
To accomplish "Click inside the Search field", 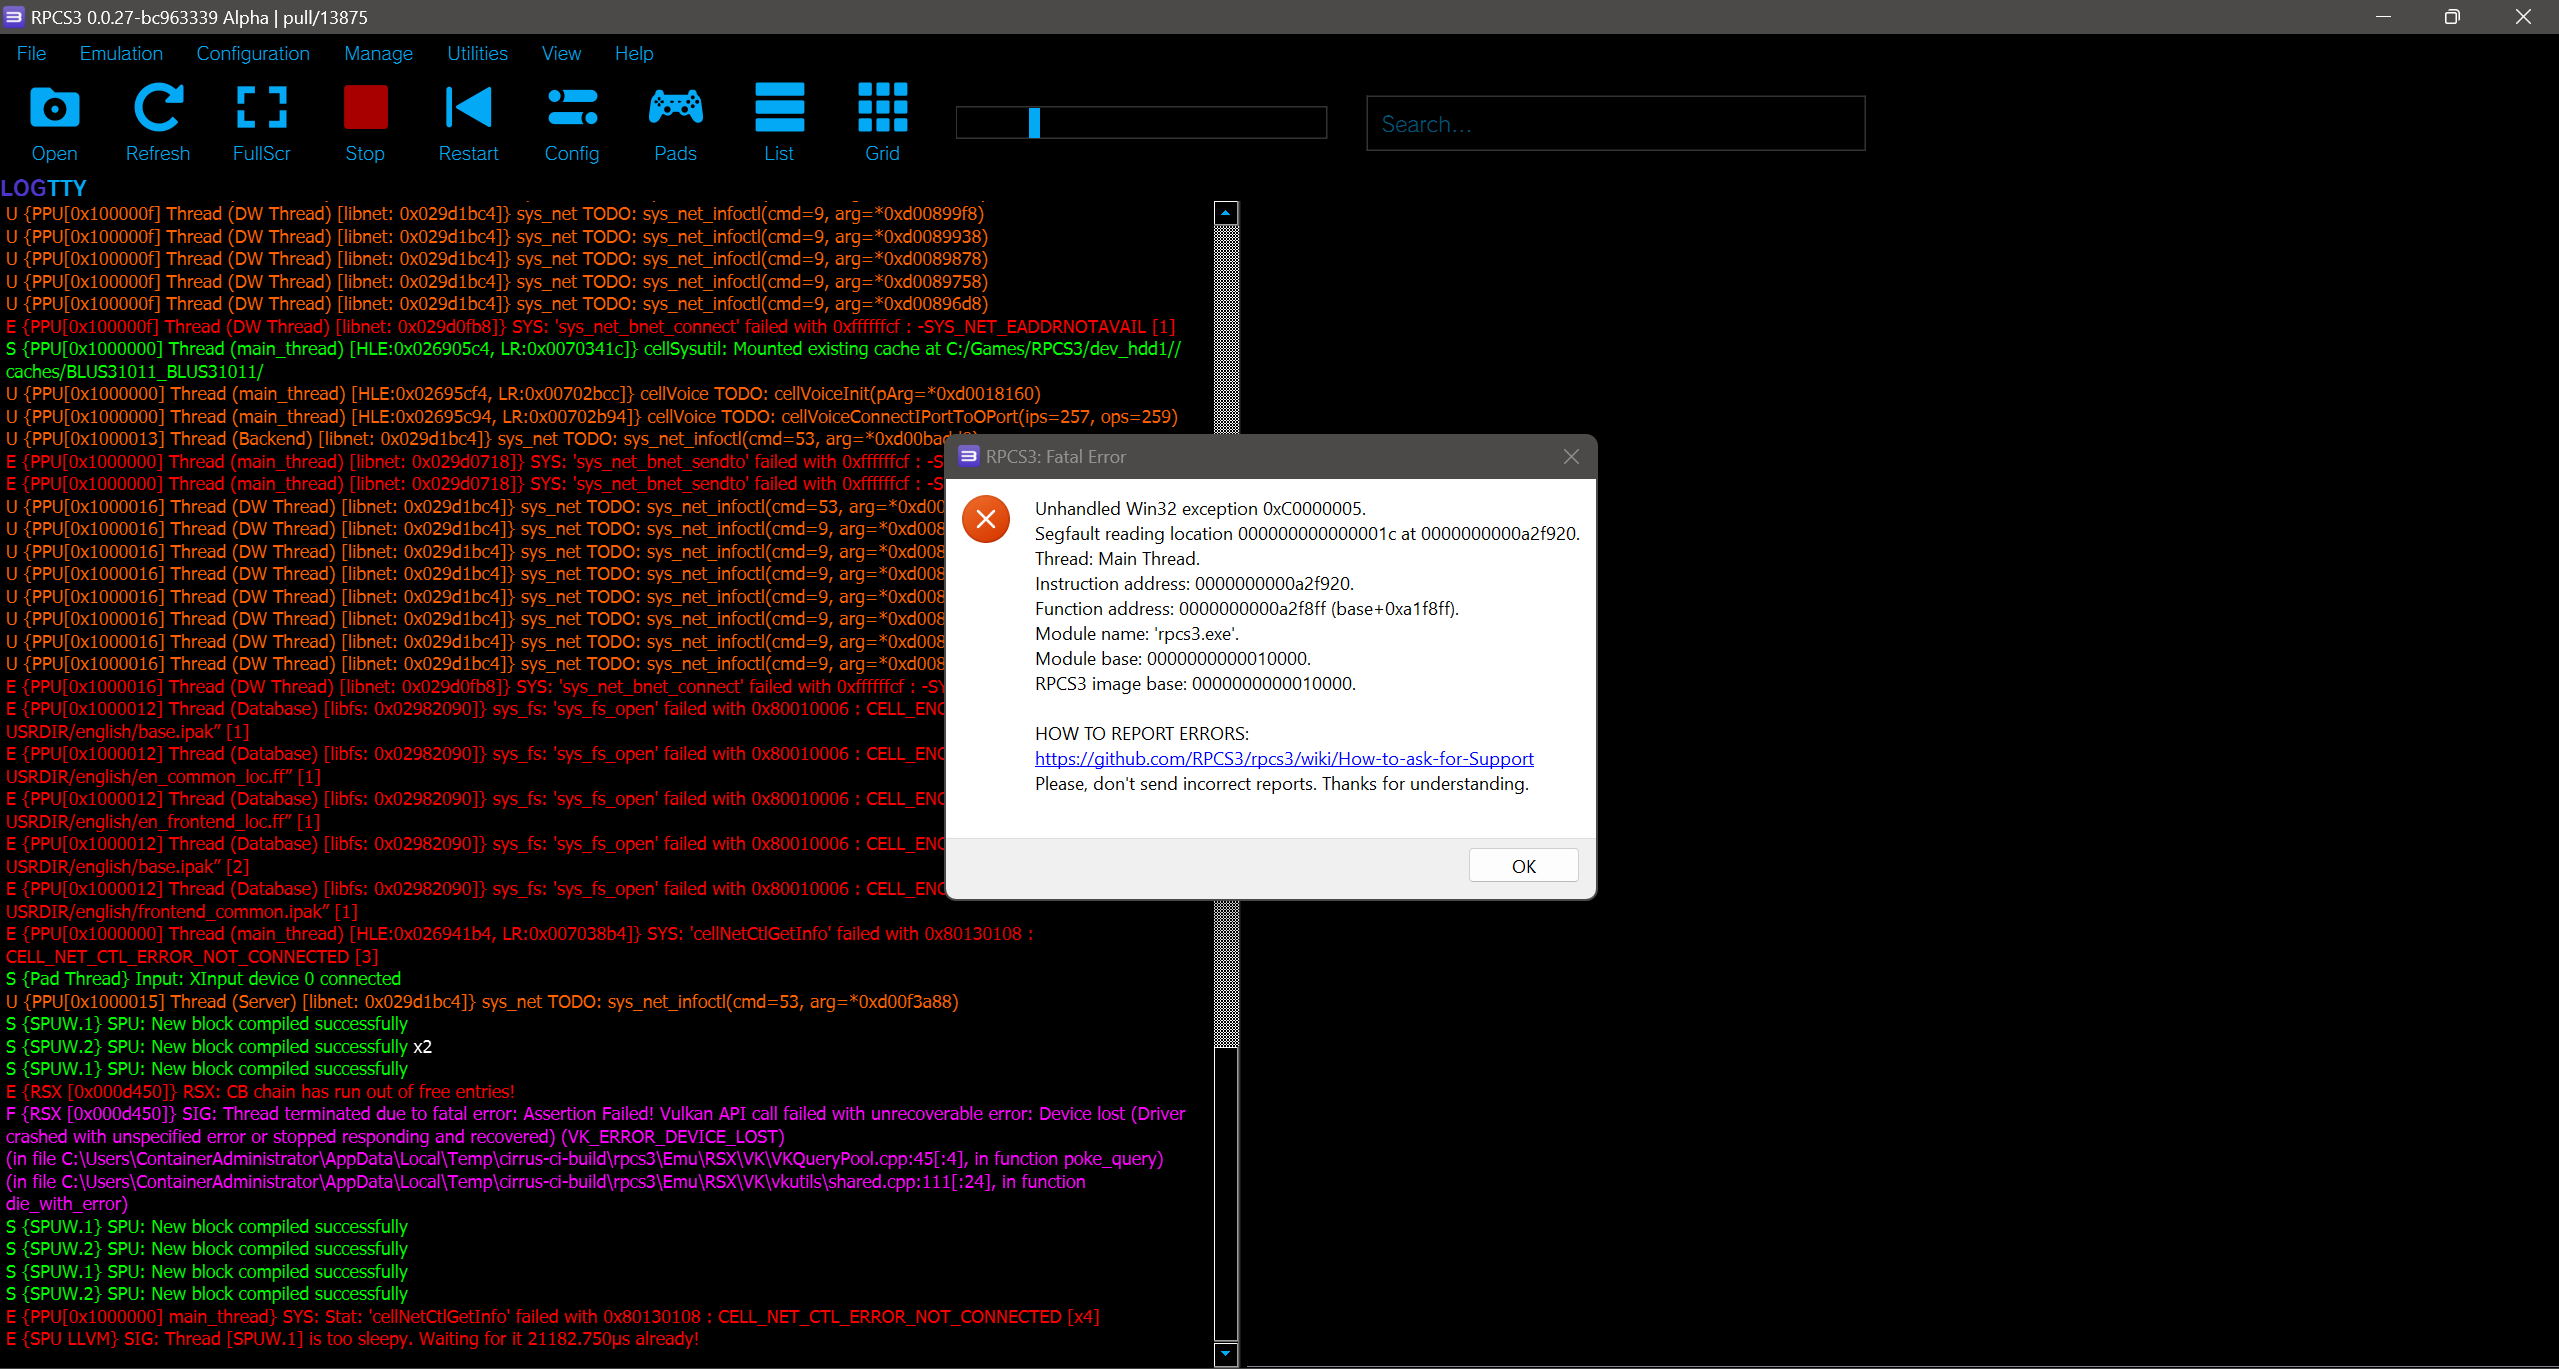I will (1613, 123).
